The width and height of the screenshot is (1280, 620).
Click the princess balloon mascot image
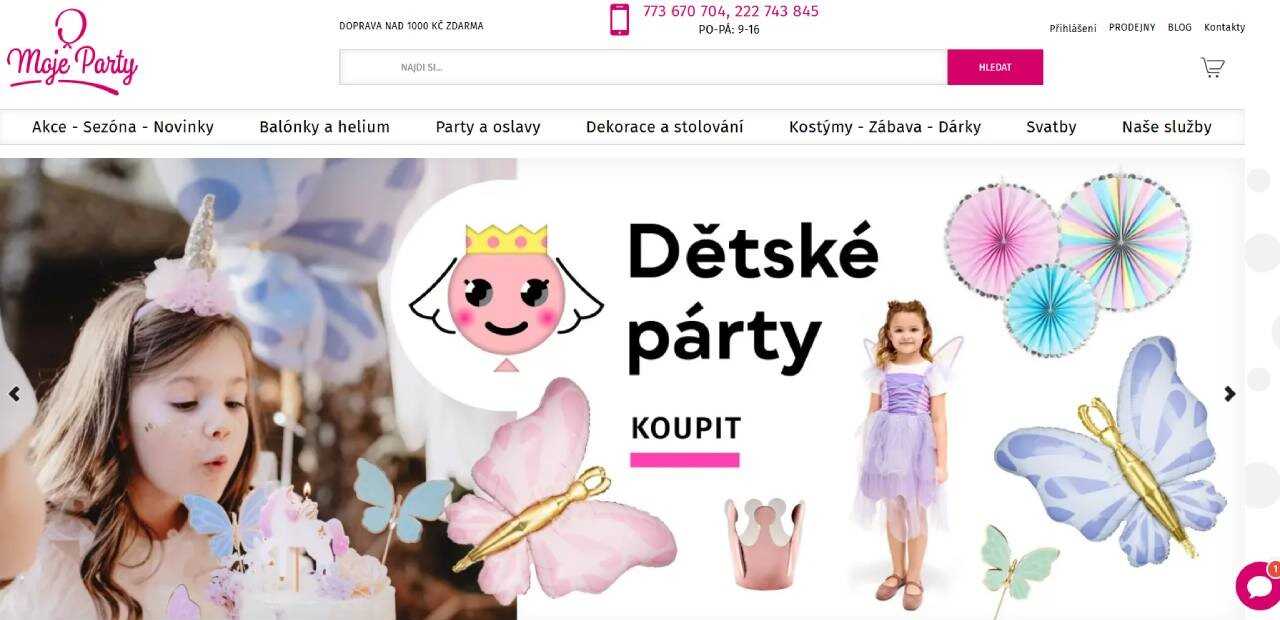click(507, 297)
